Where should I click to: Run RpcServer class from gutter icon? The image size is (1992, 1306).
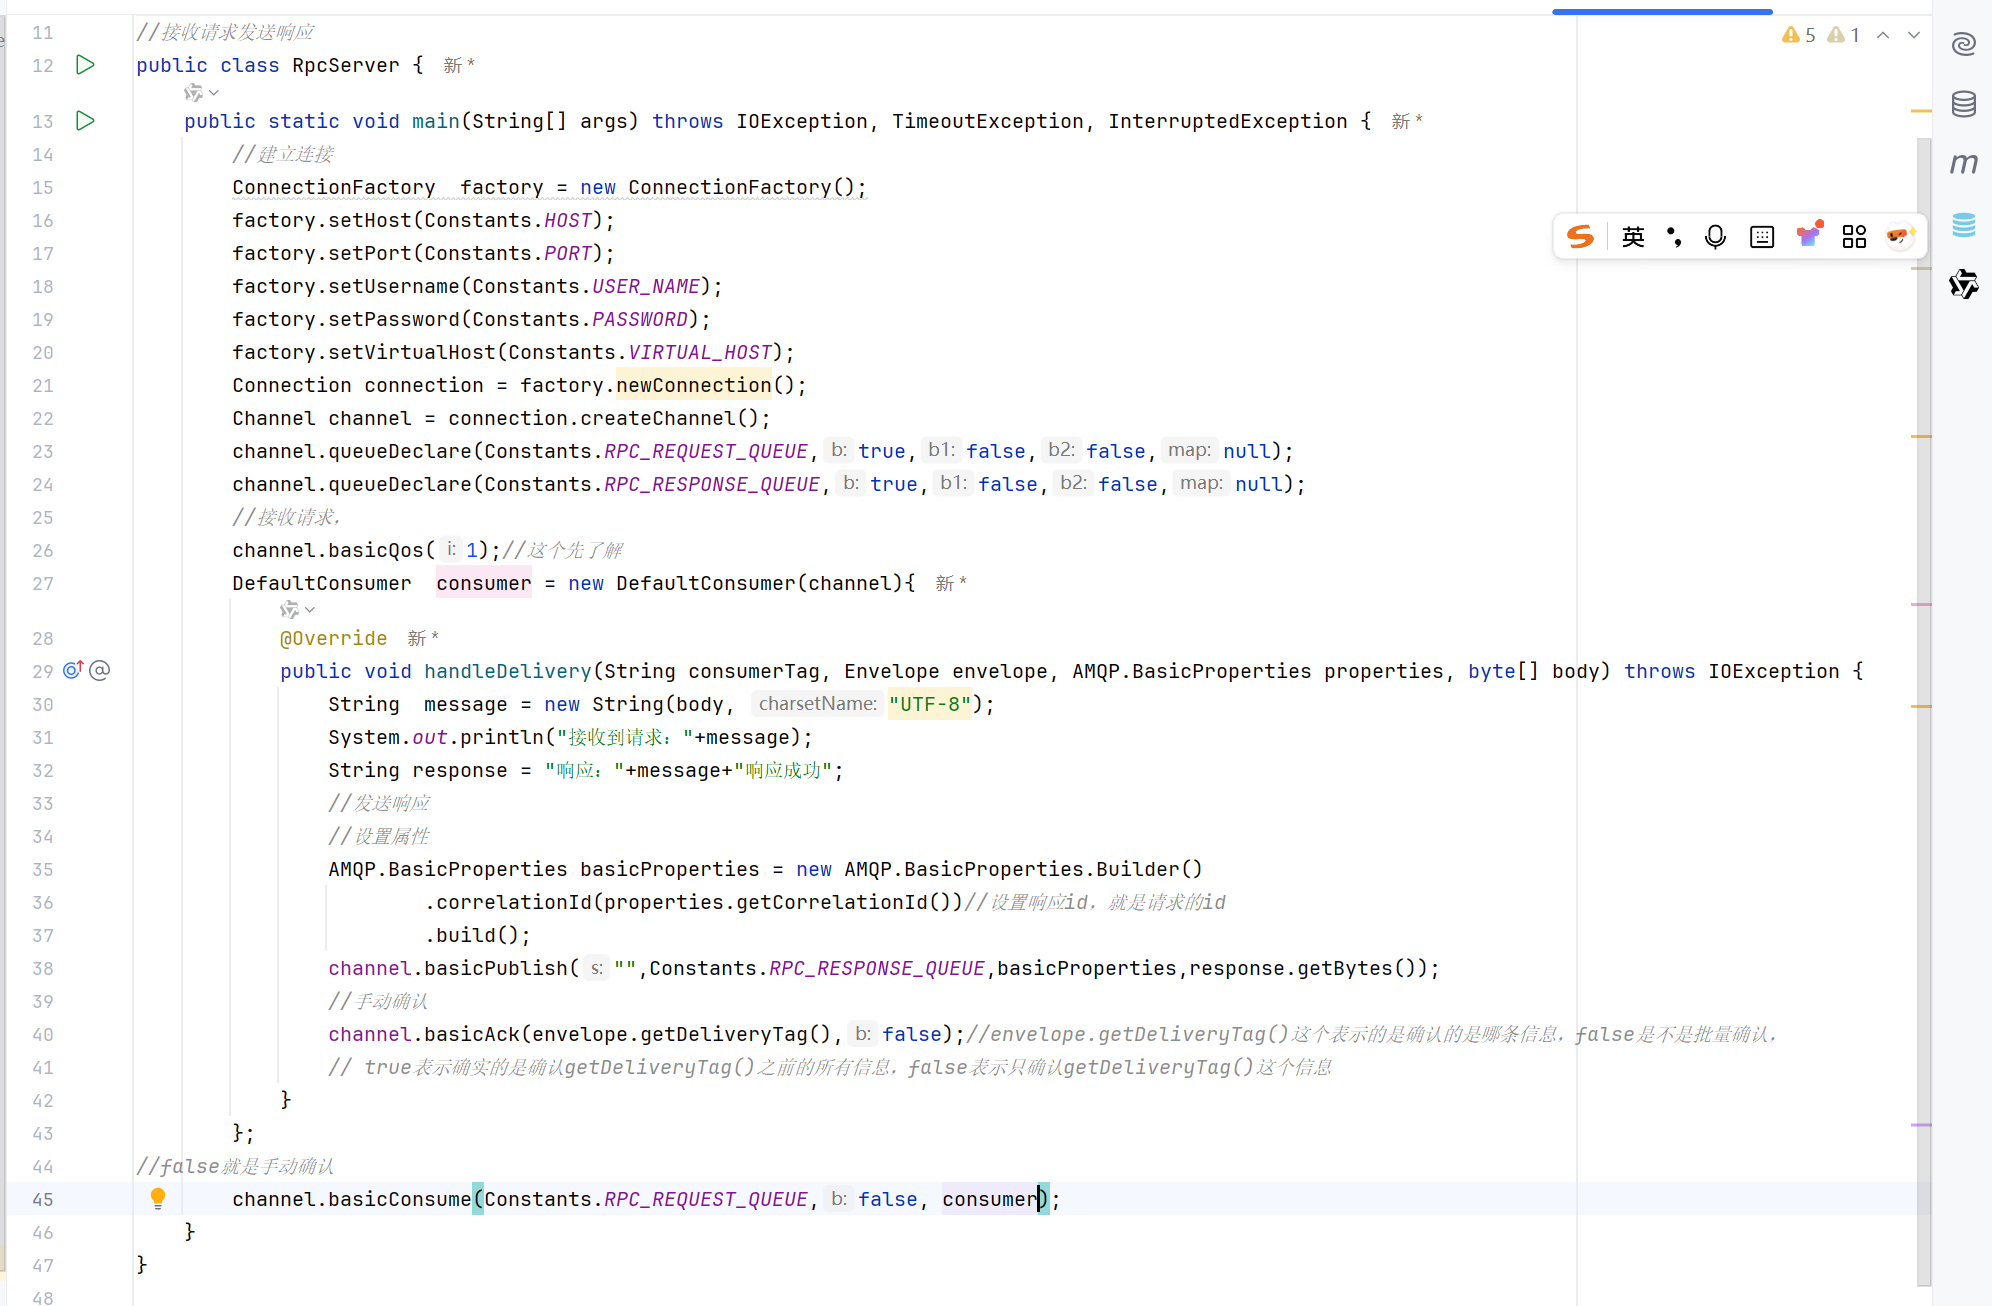point(85,65)
